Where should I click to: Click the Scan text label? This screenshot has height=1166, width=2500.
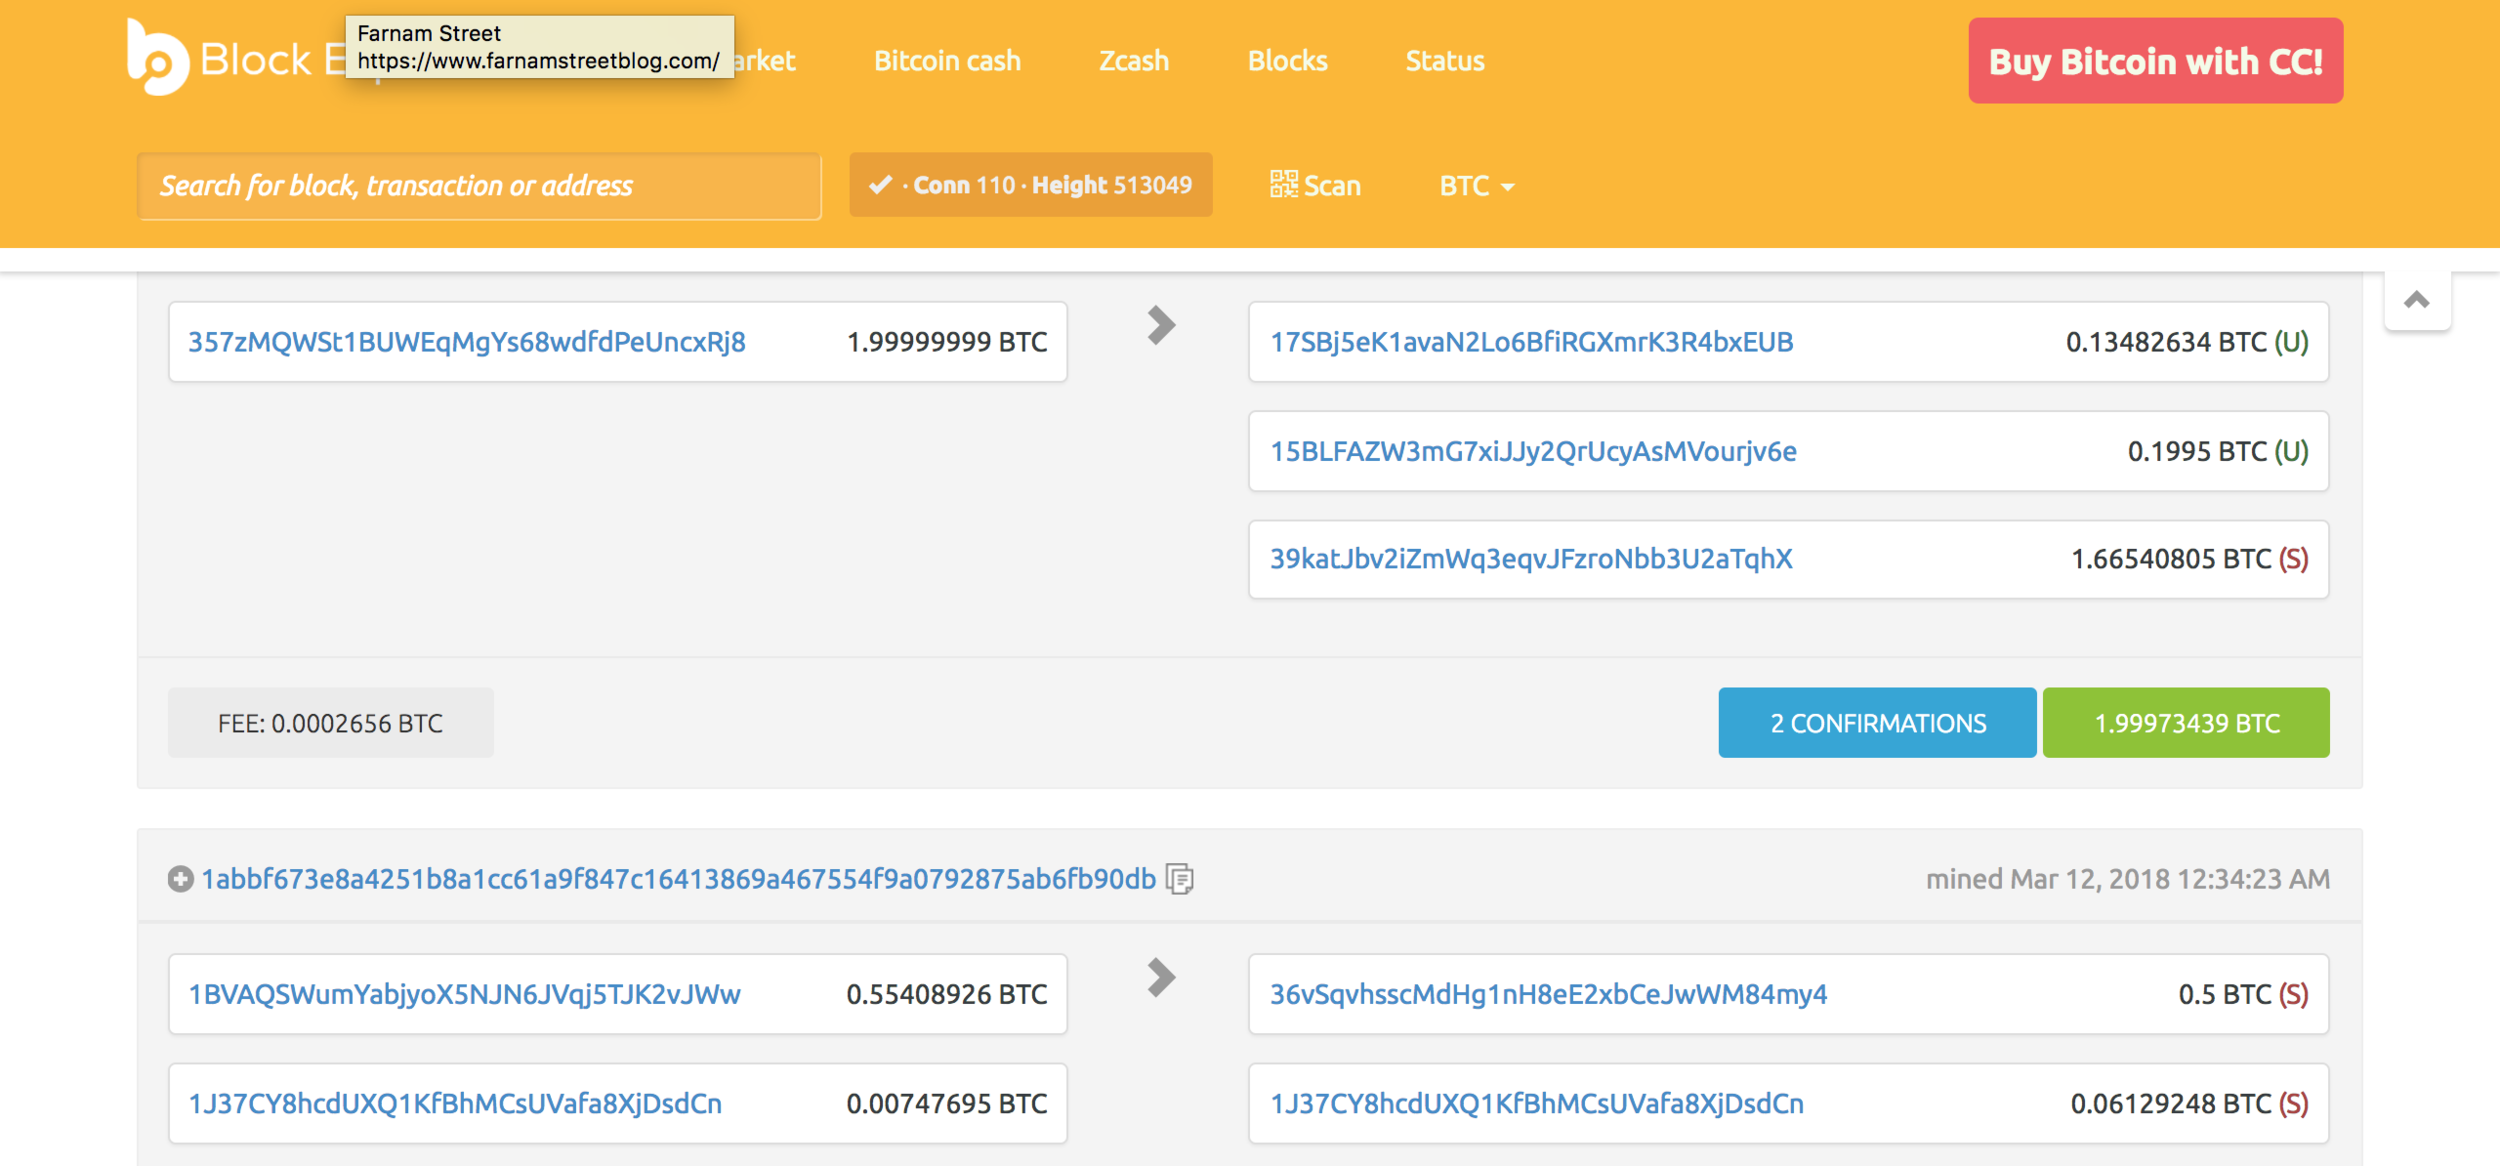1332,186
